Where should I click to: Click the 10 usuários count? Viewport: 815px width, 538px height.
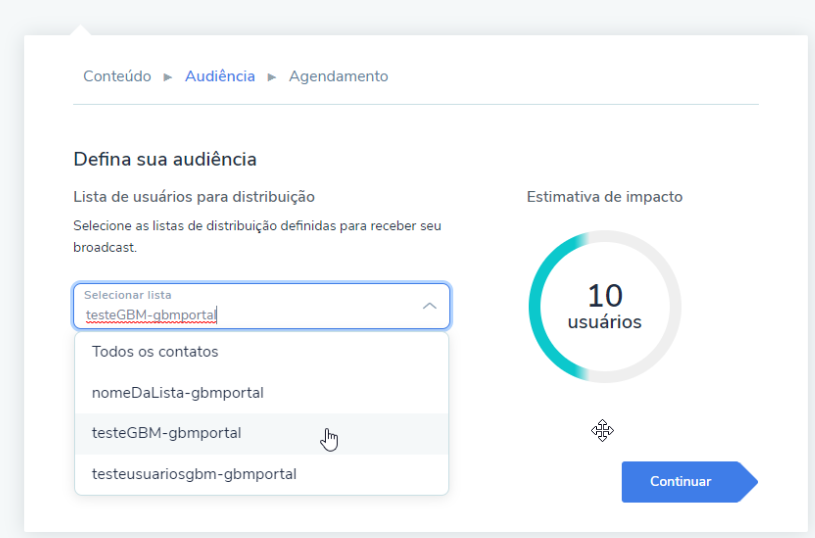604,307
